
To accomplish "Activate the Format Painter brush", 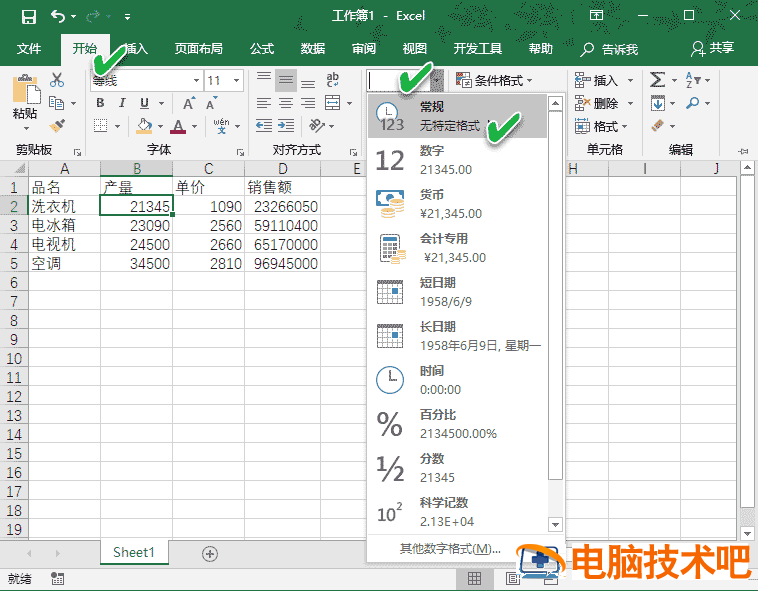I will click(57, 126).
